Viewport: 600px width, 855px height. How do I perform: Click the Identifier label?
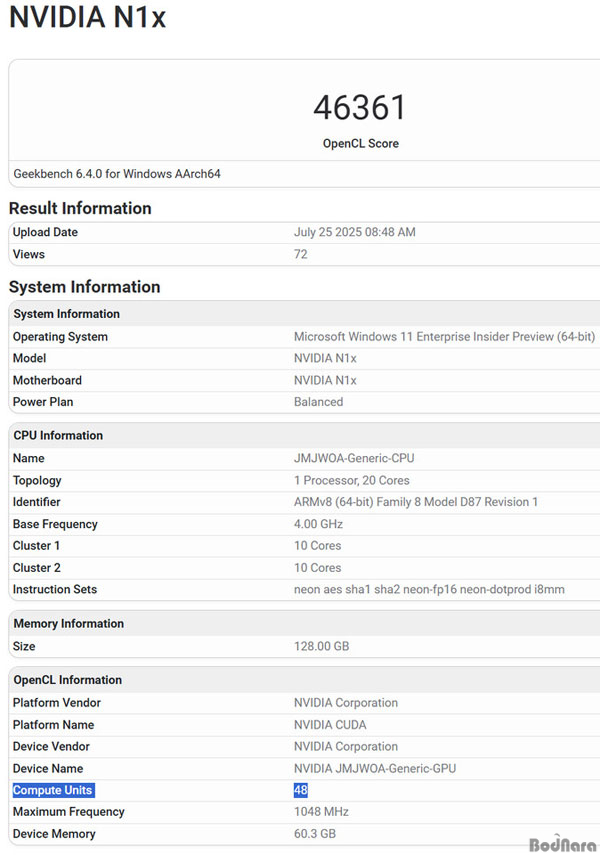pyautogui.click(x=37, y=502)
